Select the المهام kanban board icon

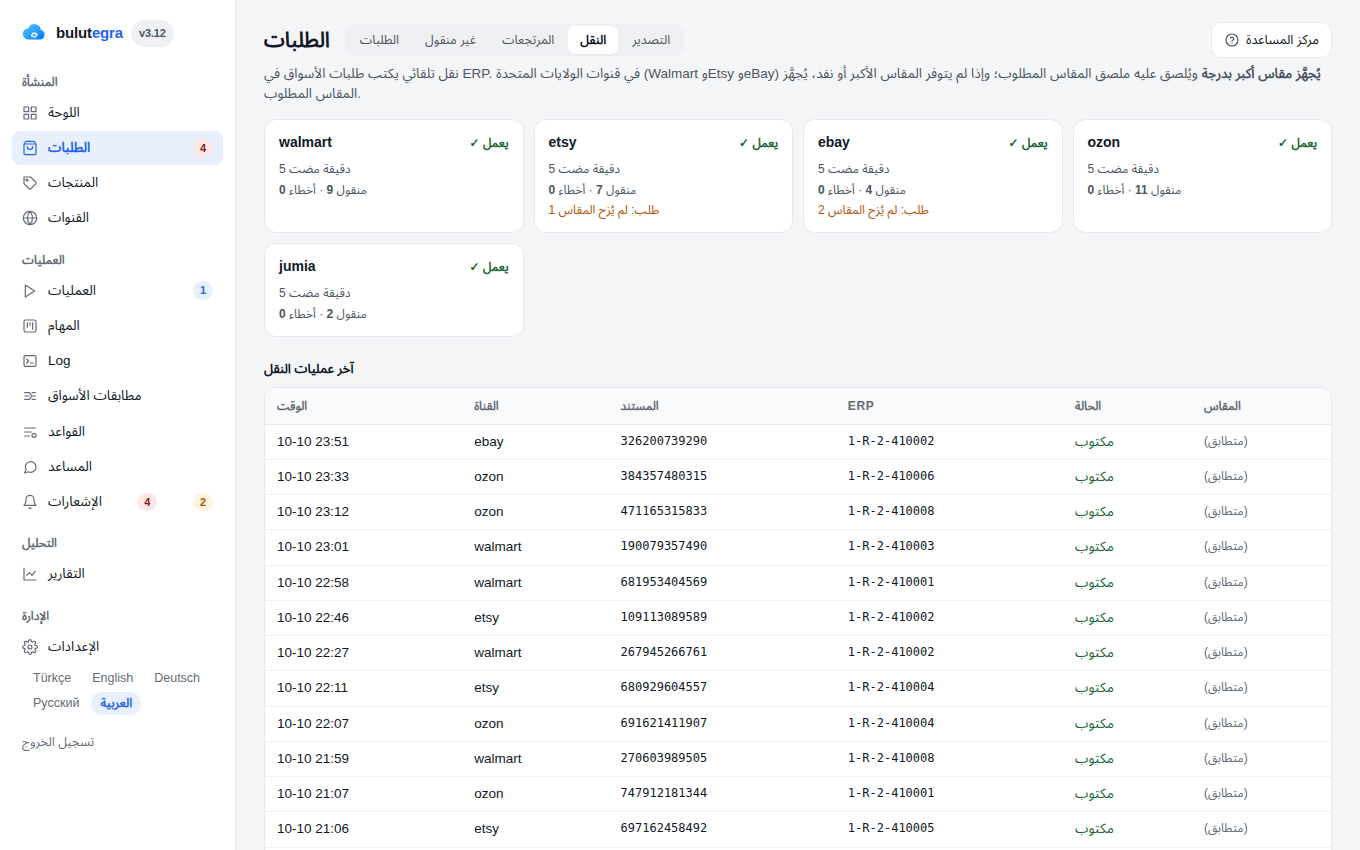tap(30, 326)
